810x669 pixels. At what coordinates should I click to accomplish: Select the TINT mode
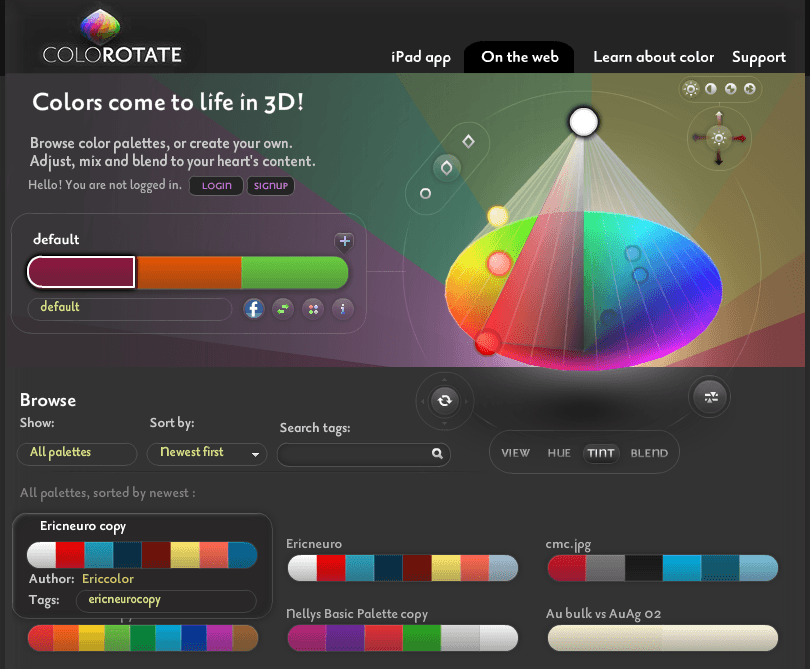pyautogui.click(x=601, y=453)
